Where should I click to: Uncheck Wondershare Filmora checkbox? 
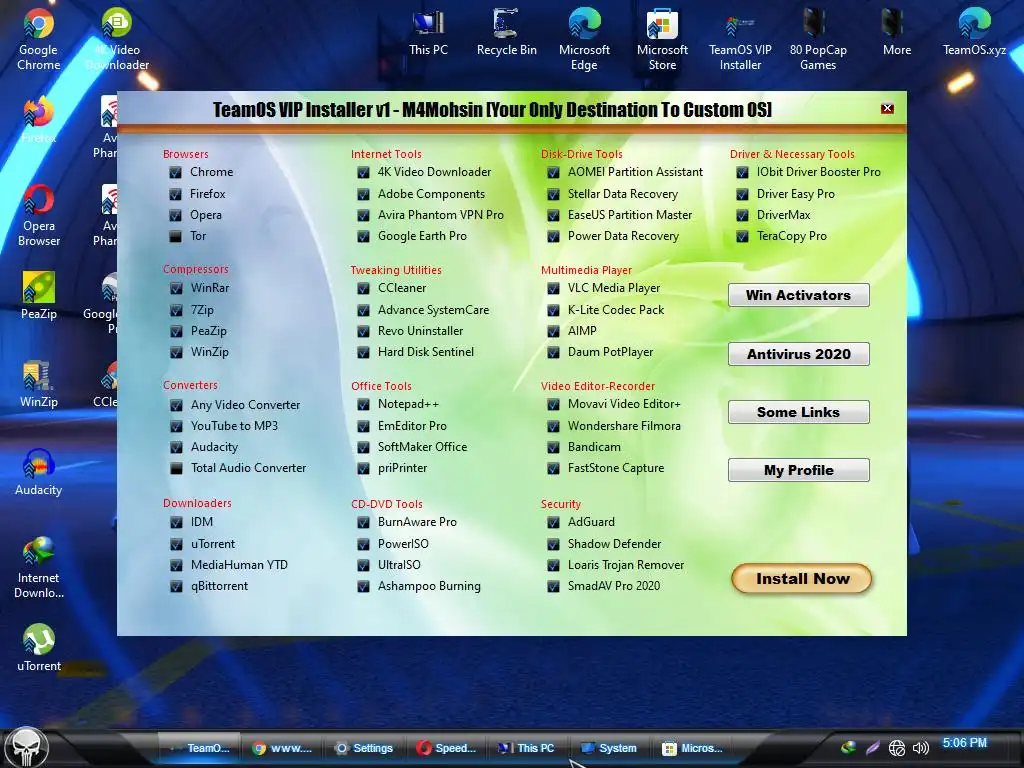553,426
